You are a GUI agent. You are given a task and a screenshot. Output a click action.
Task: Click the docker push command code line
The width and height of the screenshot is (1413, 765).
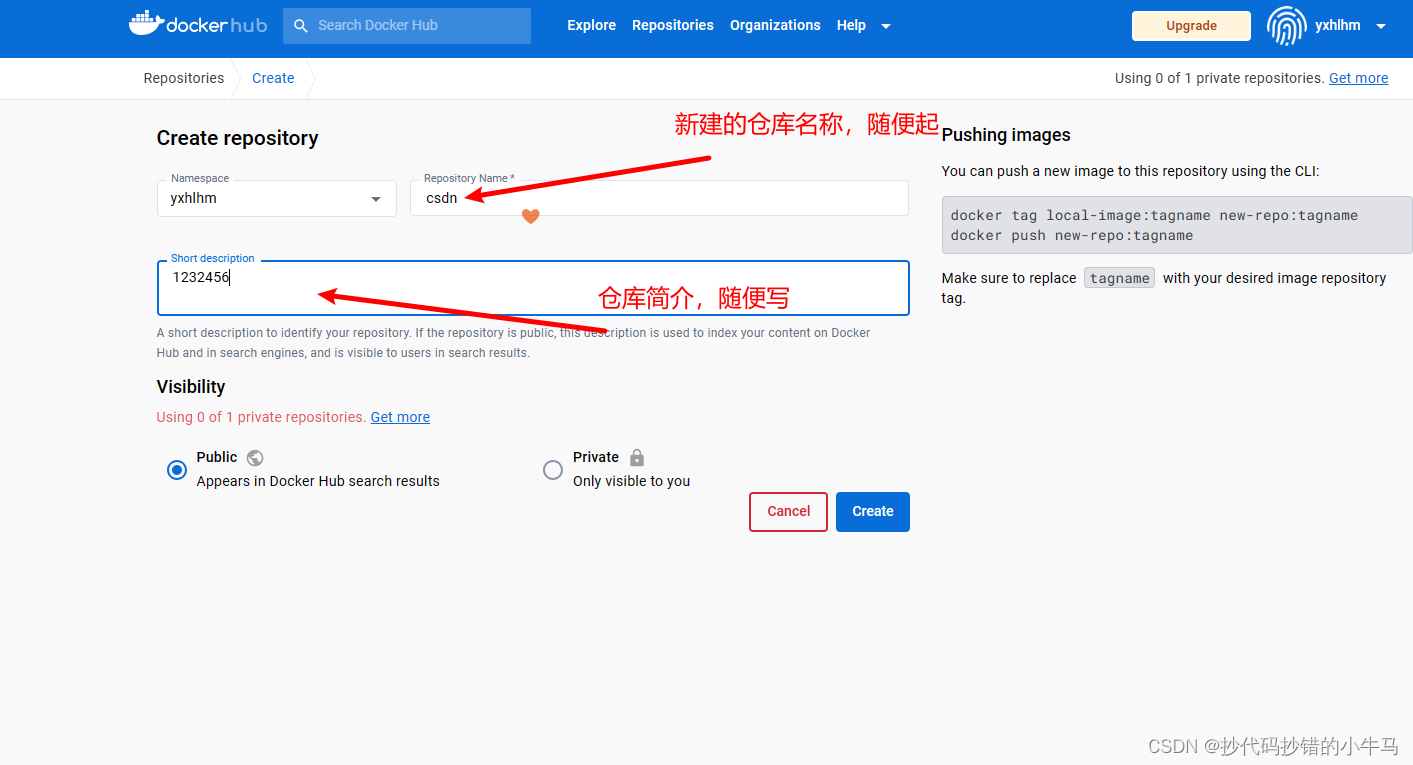(1072, 235)
